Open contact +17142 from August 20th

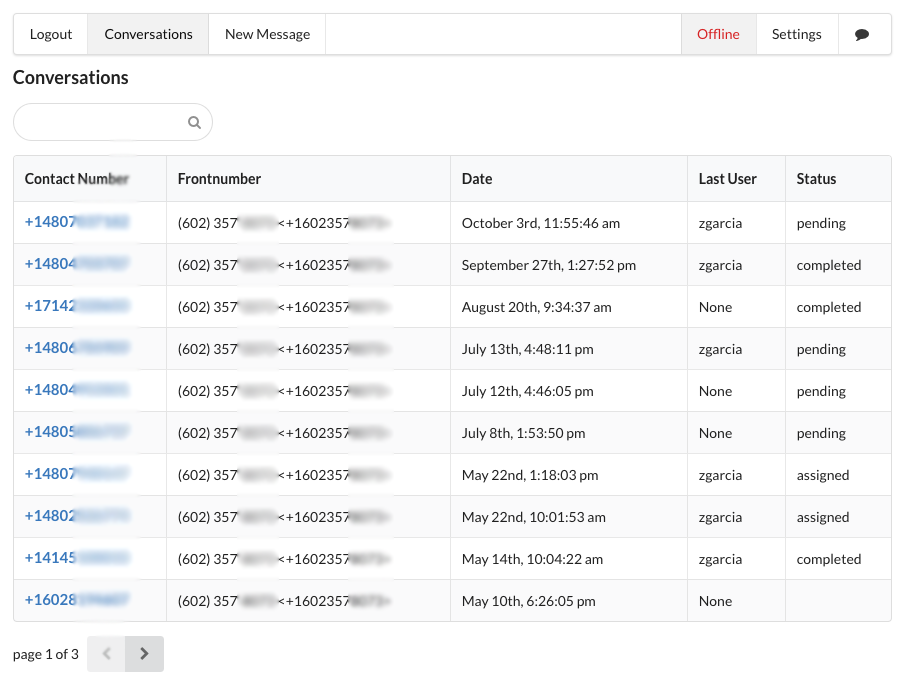coord(76,306)
